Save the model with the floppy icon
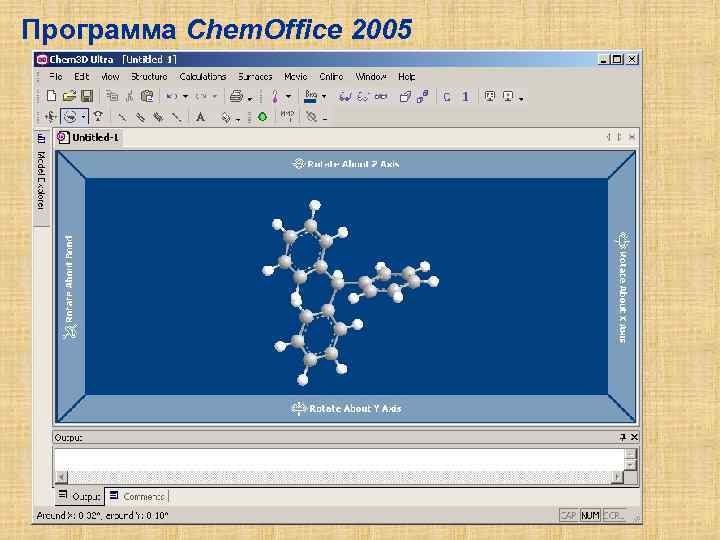The height and width of the screenshot is (540, 720). [87, 96]
